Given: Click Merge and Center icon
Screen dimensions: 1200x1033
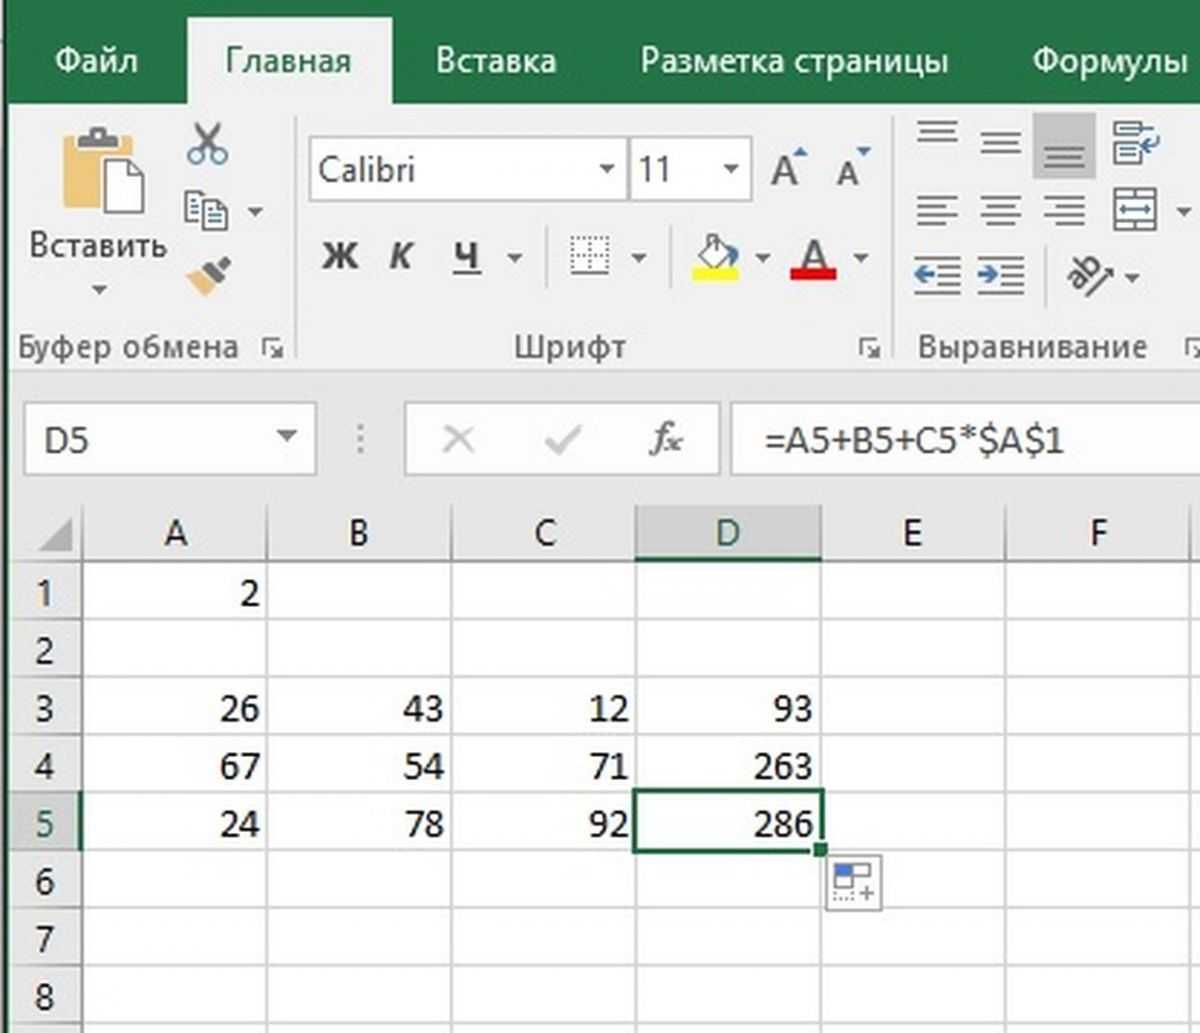Looking at the screenshot, I should point(1136,210).
